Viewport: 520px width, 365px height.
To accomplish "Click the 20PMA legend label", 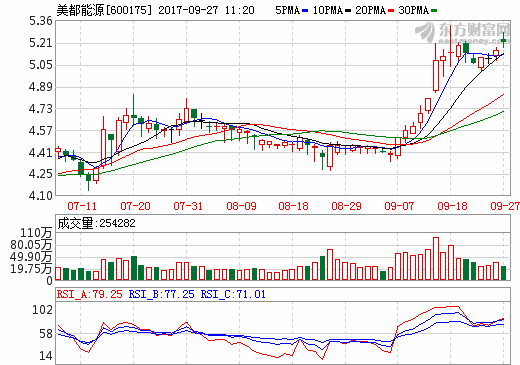I will 370,10.
